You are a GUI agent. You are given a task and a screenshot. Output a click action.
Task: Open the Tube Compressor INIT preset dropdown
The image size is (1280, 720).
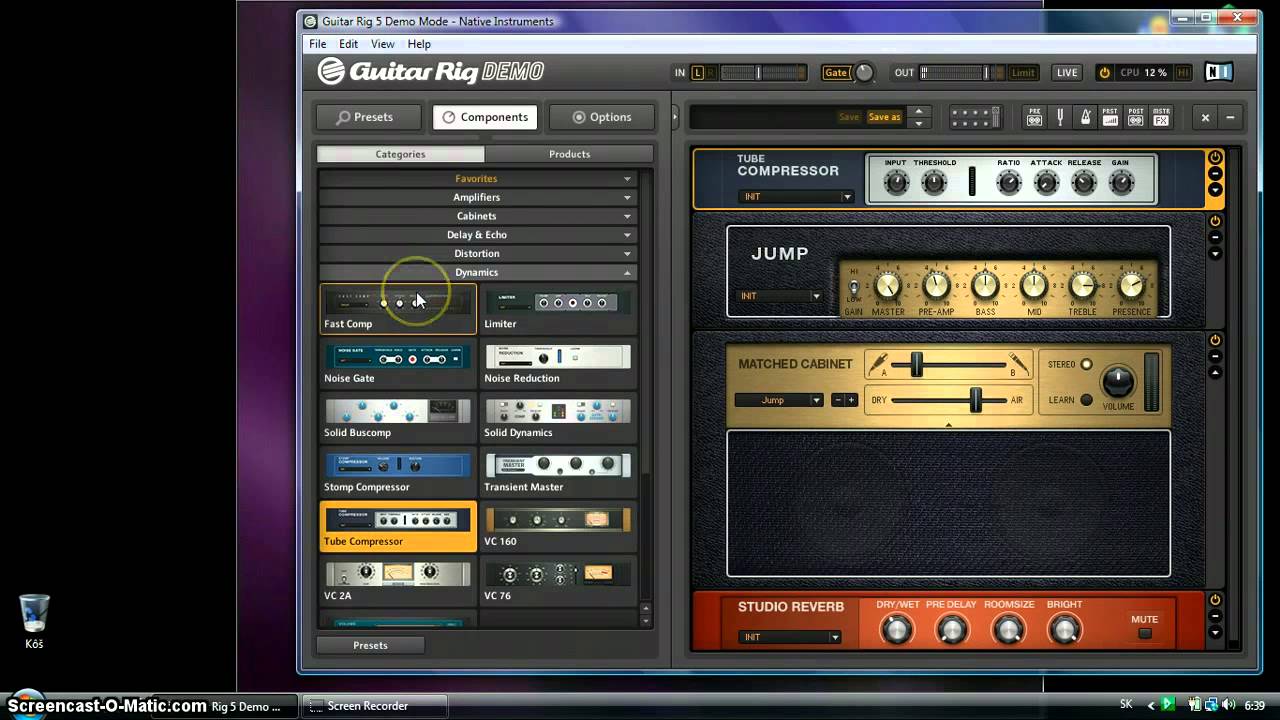point(796,197)
